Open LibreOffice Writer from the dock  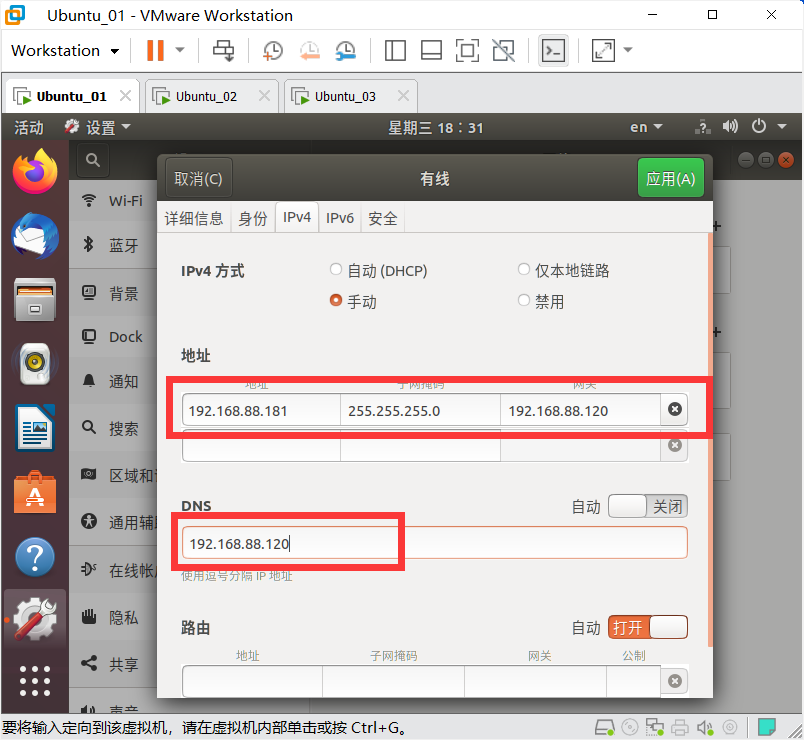[x=35, y=428]
